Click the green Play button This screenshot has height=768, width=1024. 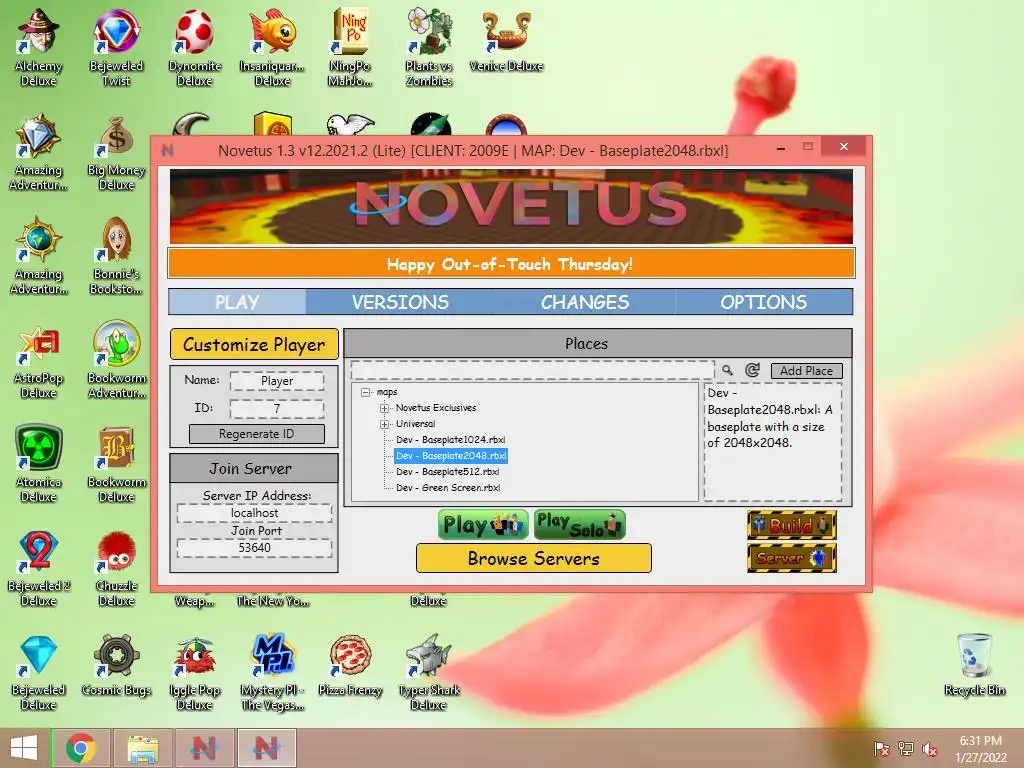point(483,525)
